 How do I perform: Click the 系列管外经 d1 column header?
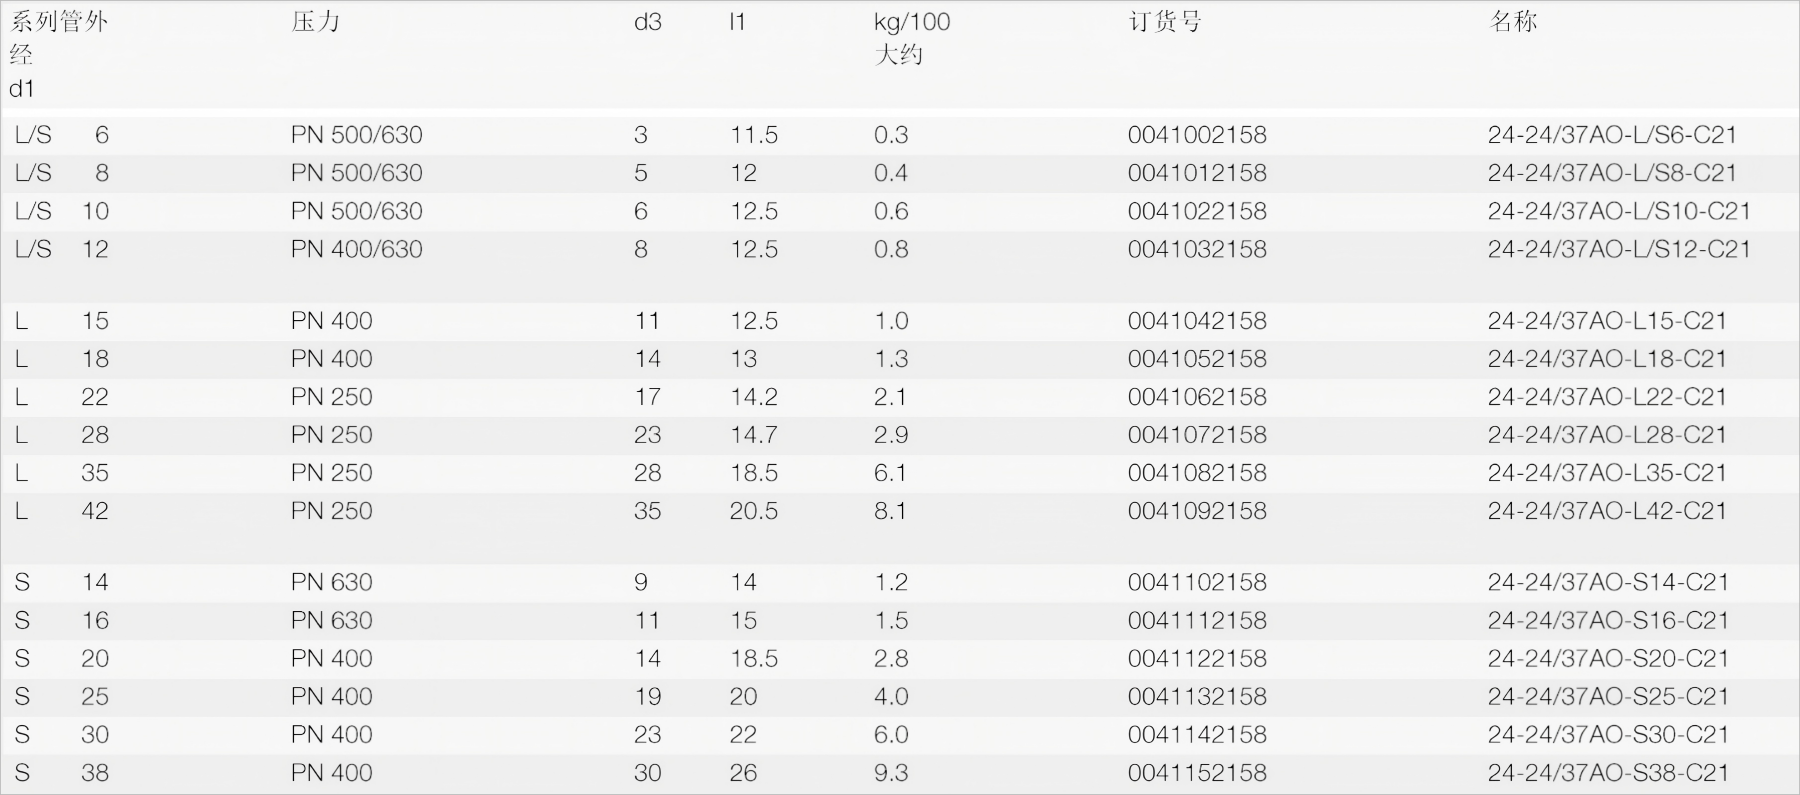58,55
